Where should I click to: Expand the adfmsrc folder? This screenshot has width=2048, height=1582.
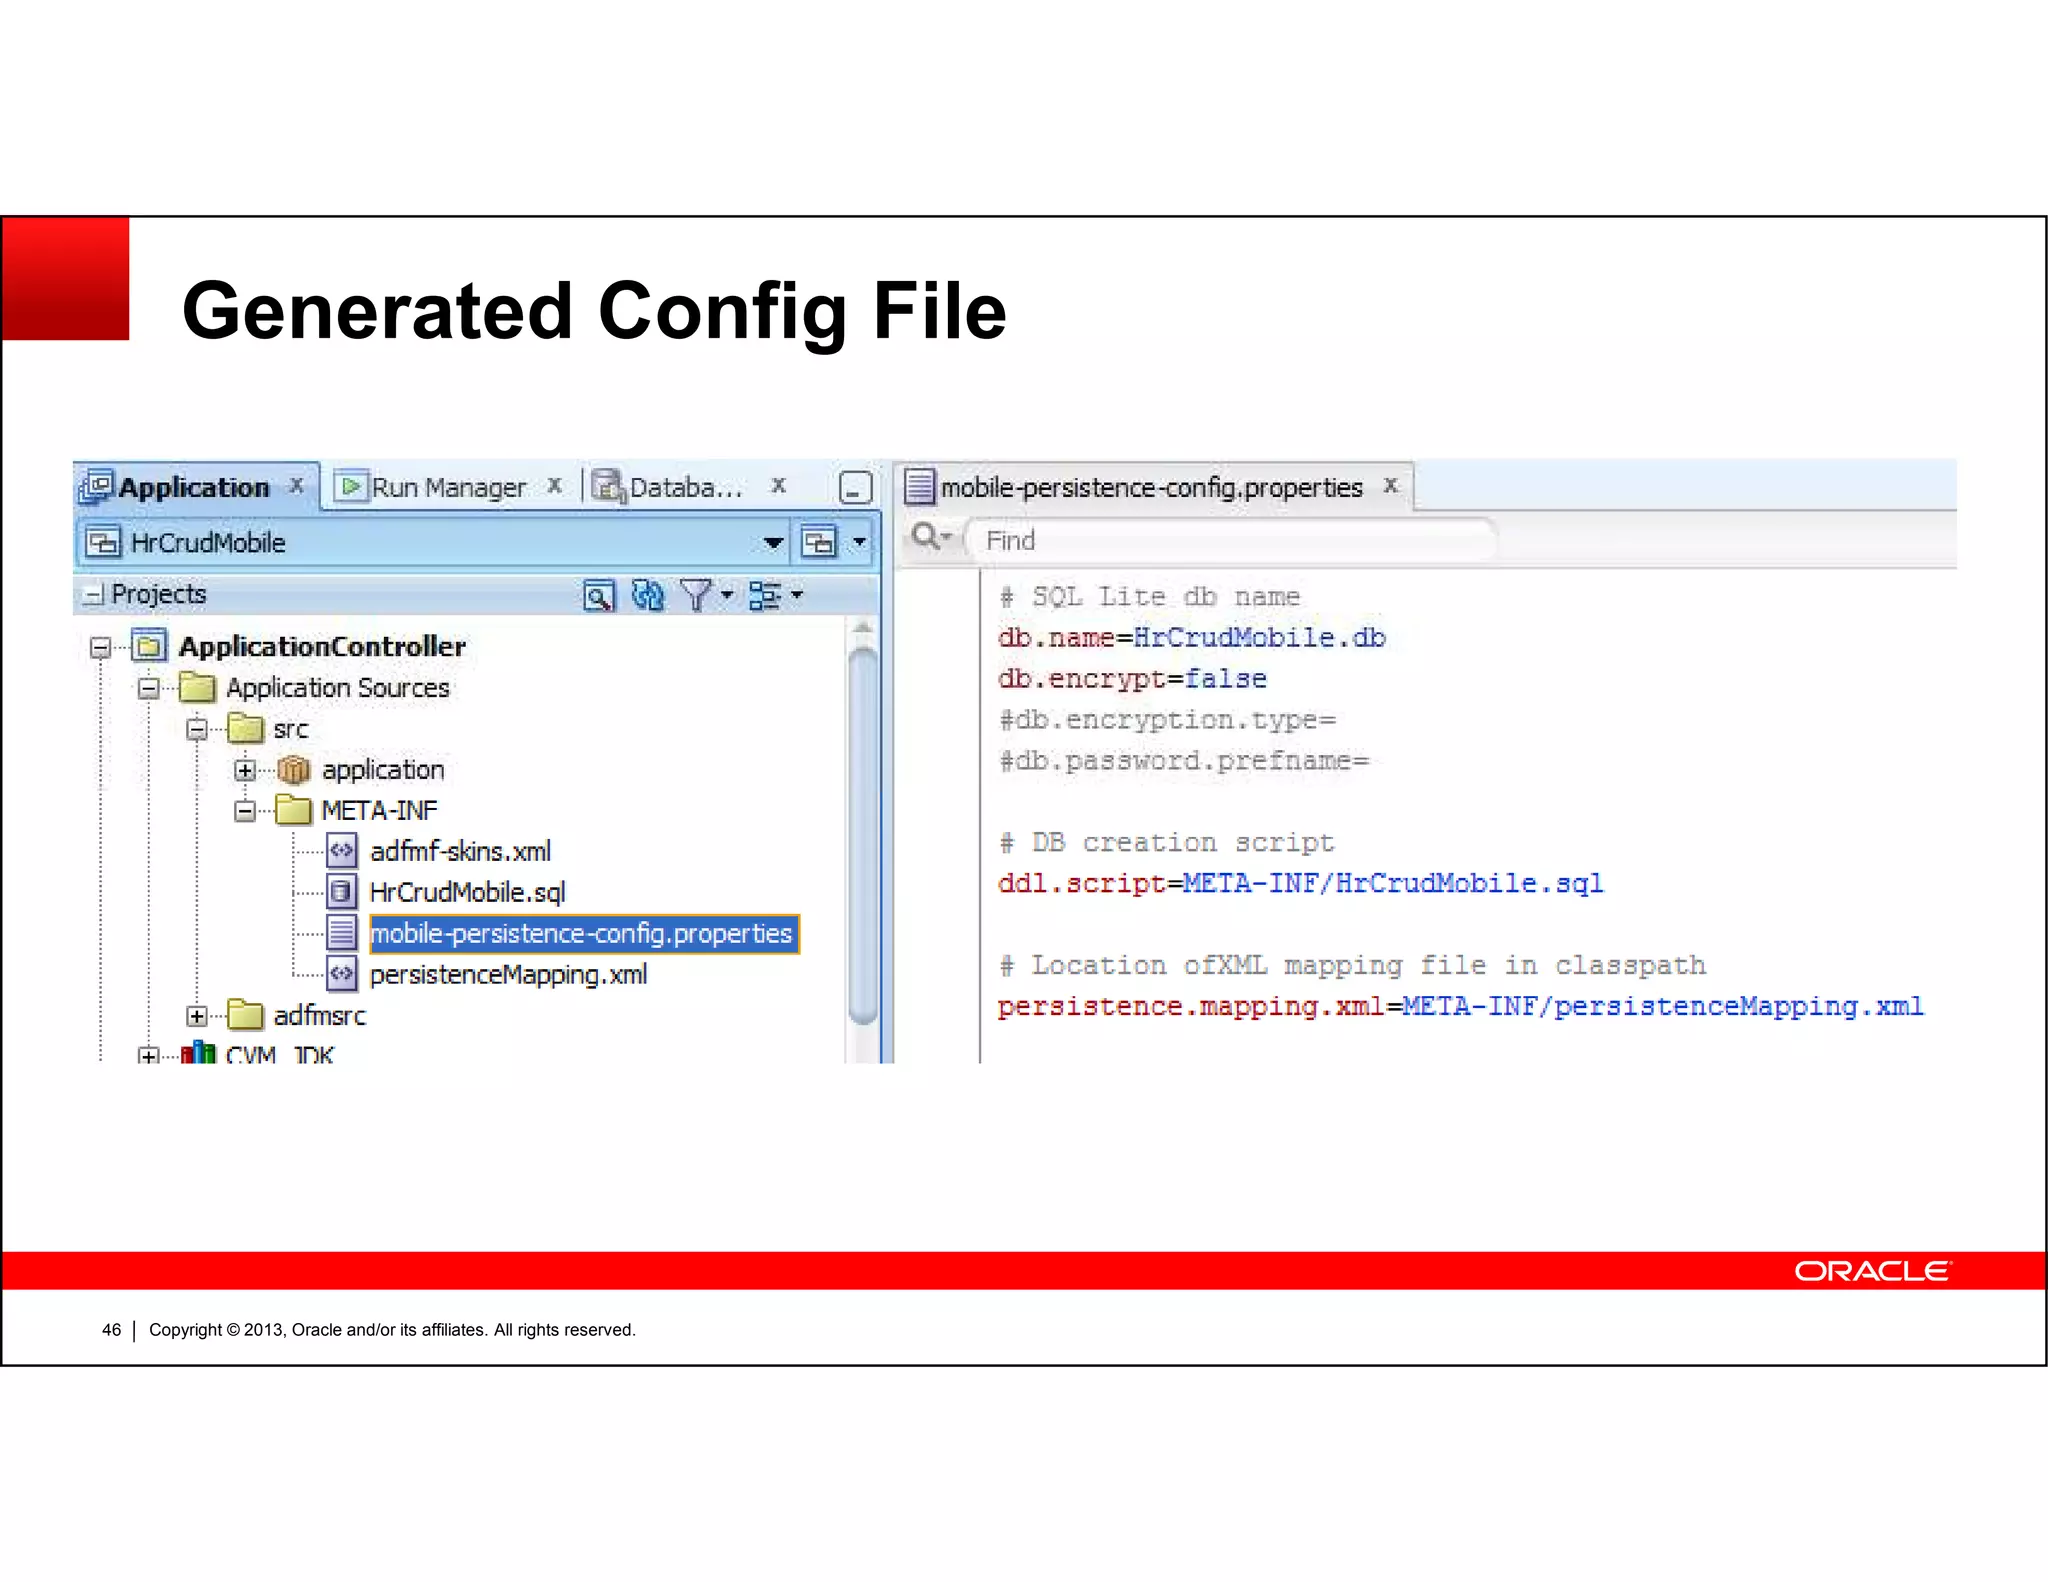(197, 1016)
